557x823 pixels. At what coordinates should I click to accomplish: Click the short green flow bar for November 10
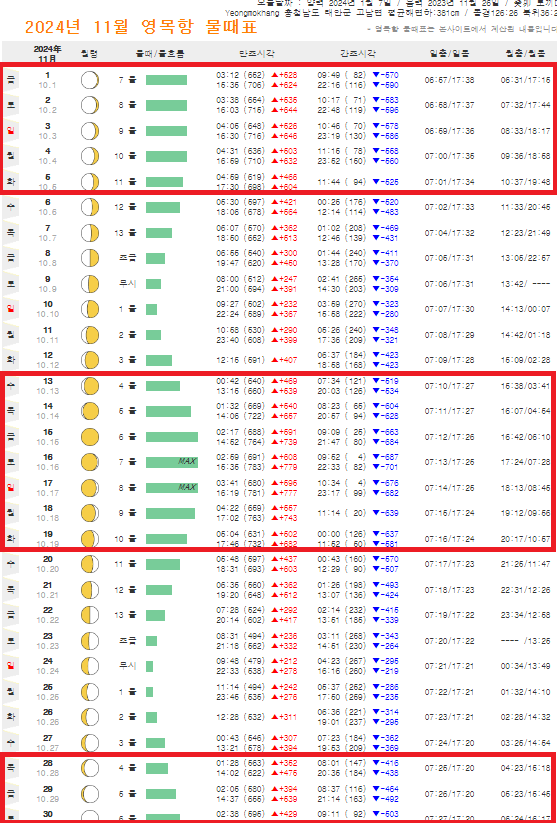click(x=151, y=309)
